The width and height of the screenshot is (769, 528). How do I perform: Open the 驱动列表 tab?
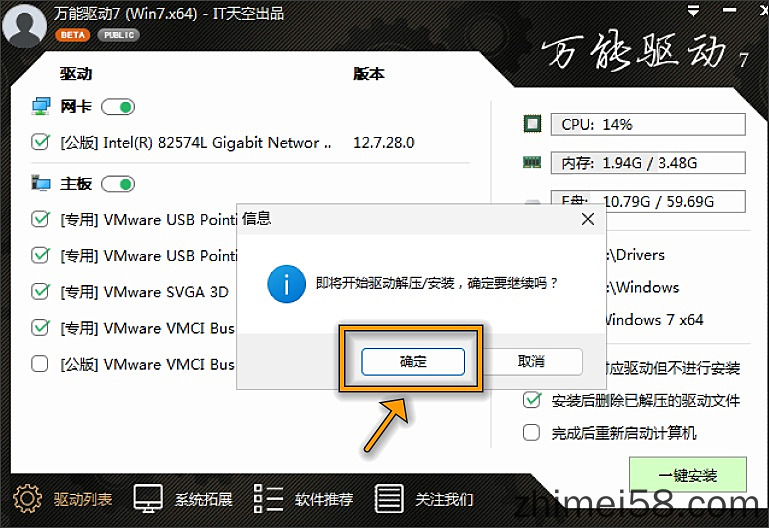coord(83,500)
